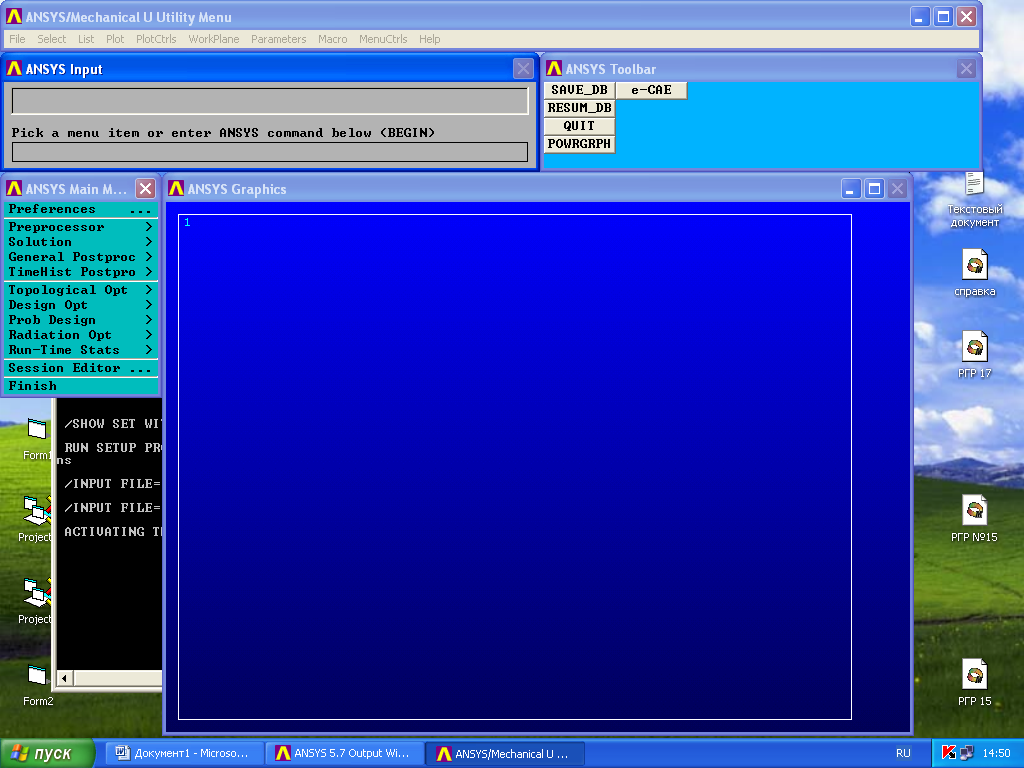
Task: Expand the Run-Time Stats submenu
Action: click(x=81, y=350)
